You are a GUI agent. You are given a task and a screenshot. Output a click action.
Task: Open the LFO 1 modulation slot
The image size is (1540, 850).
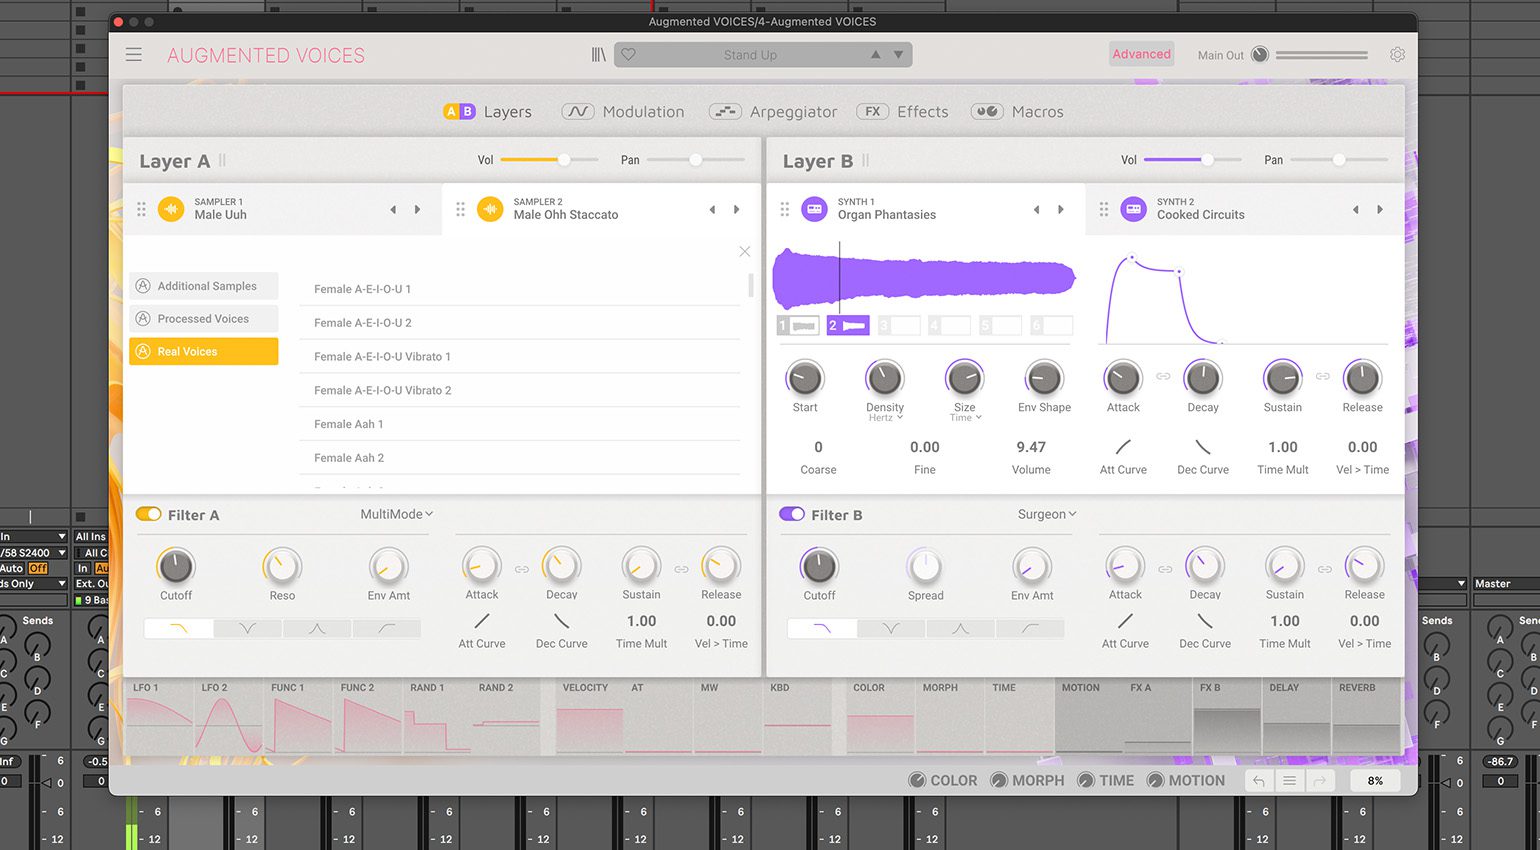[x=159, y=718]
